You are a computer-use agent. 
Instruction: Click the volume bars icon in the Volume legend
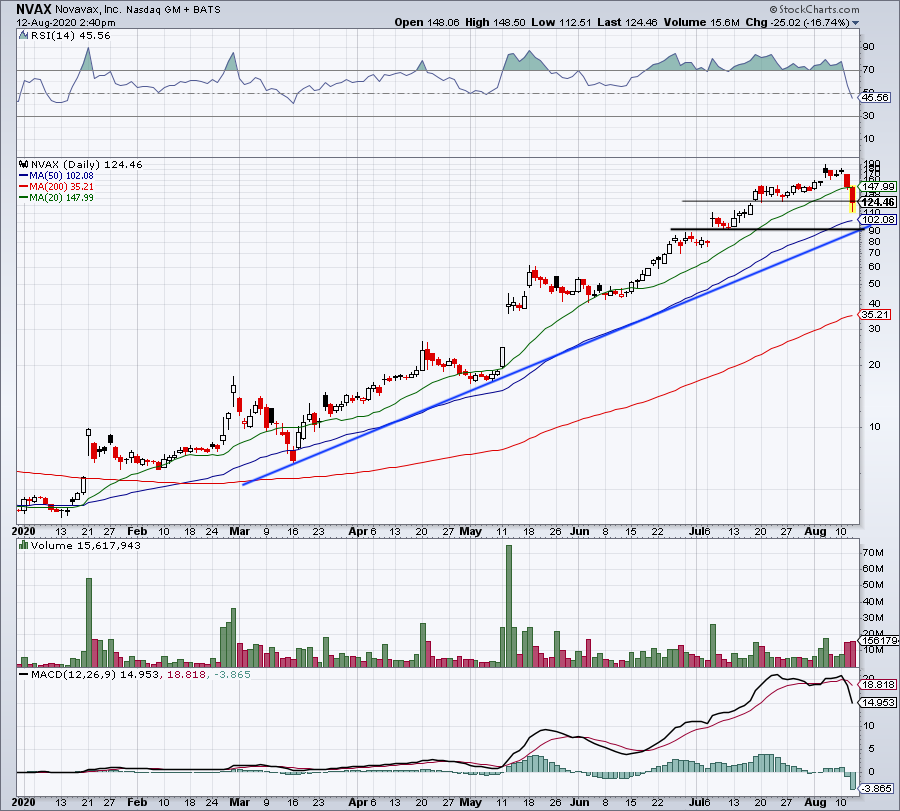click(24, 545)
